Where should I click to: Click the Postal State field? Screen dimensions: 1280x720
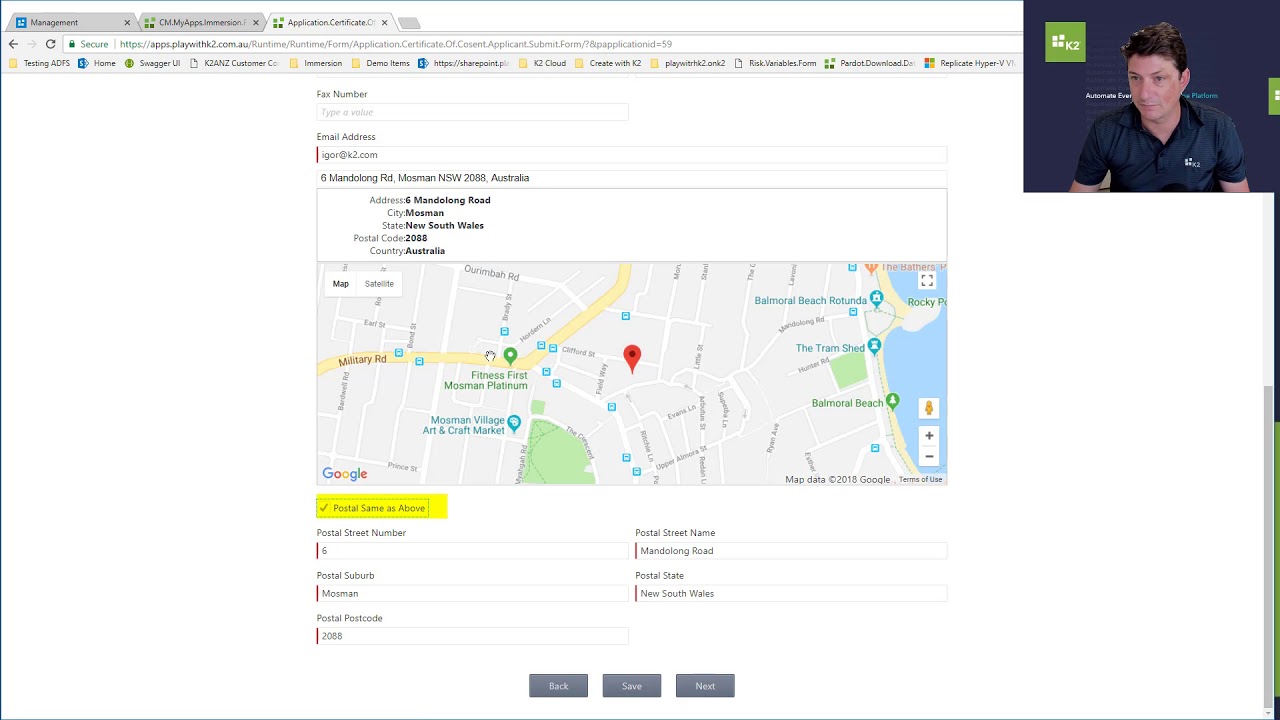791,594
